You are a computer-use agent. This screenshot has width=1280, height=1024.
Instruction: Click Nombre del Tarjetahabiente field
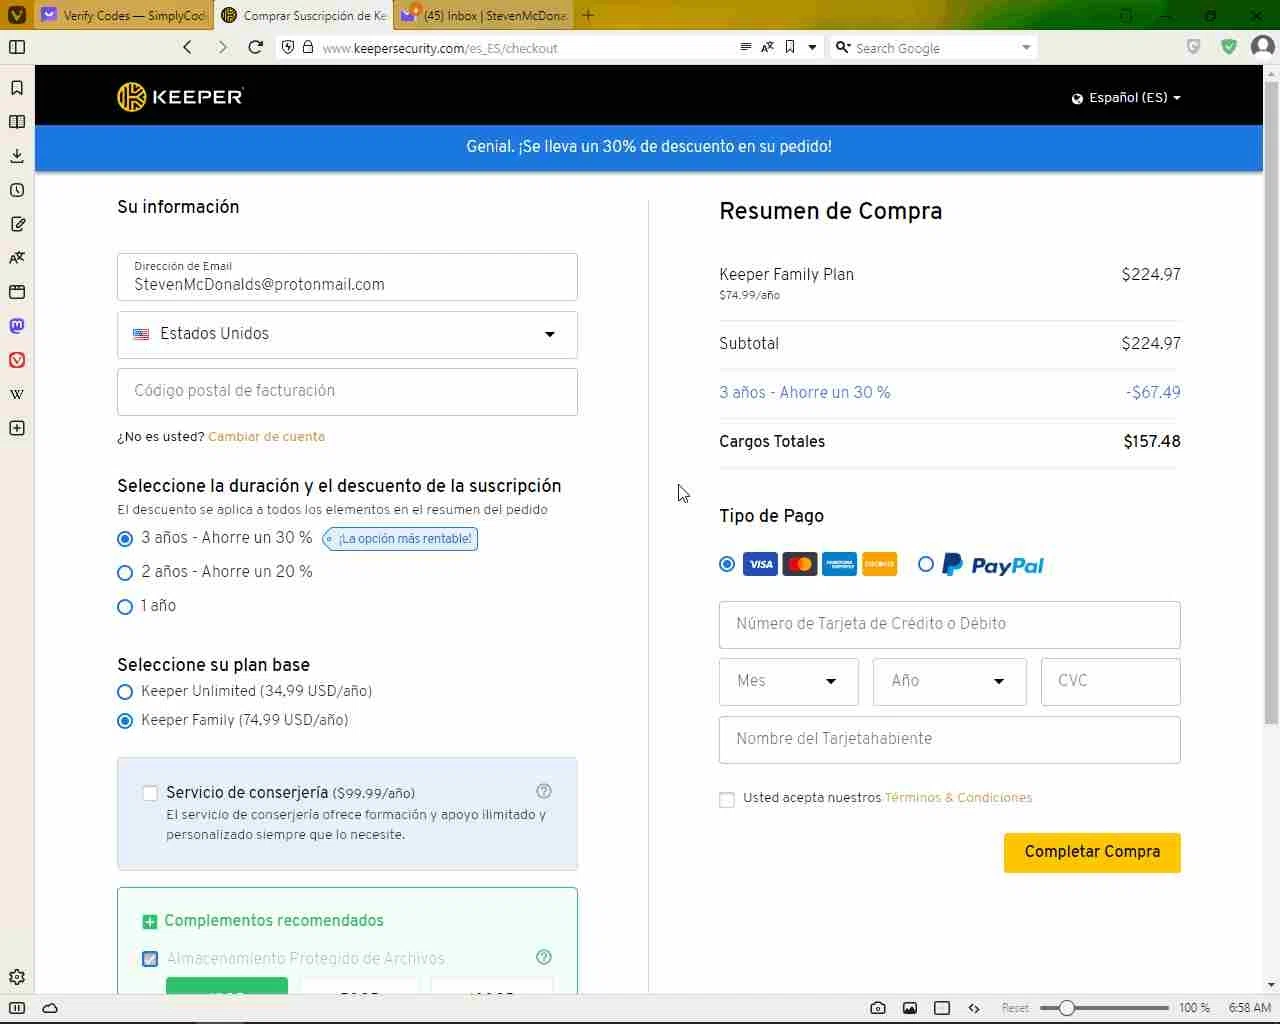point(950,740)
